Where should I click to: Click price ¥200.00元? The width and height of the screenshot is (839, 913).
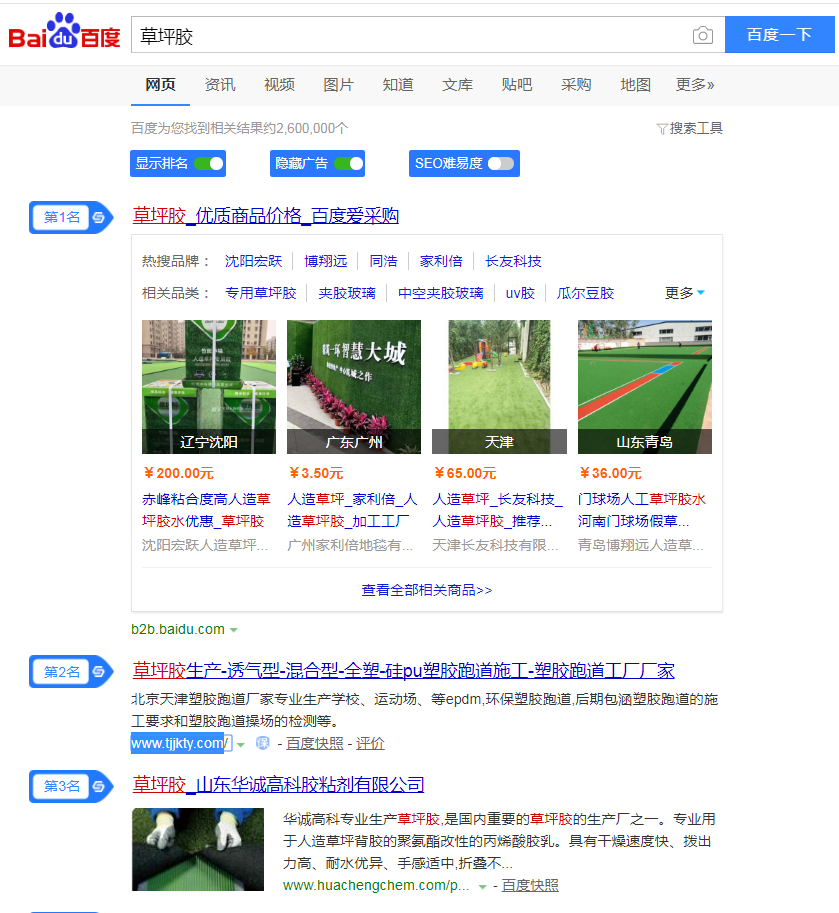[x=179, y=473]
